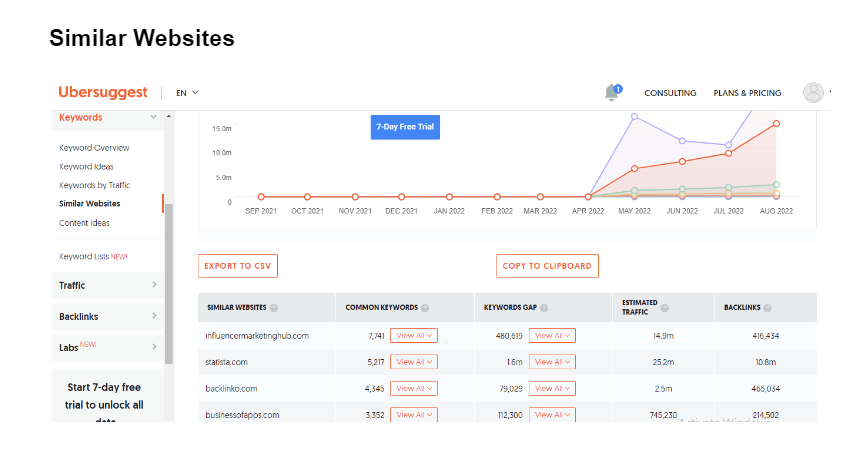
Task: Click the Ubersuggest logo
Action: [x=103, y=92]
